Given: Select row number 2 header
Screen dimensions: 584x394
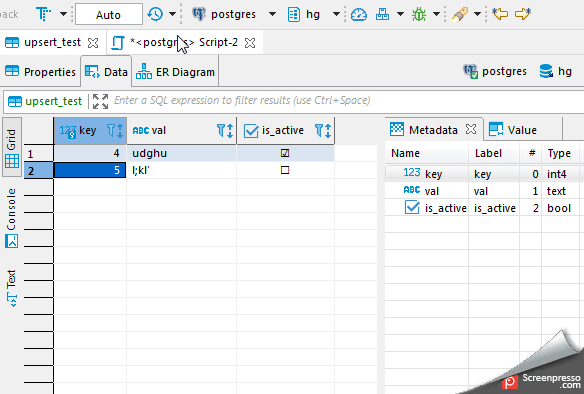Looking at the screenshot, I should 39,170.
